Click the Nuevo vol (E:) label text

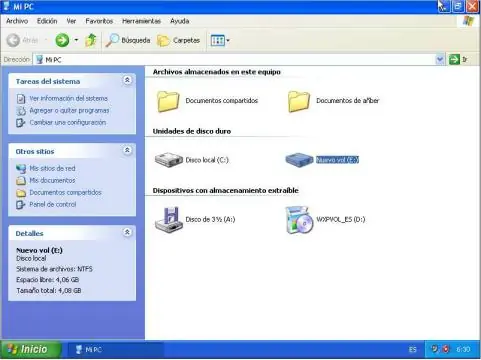pyautogui.click(x=337, y=160)
